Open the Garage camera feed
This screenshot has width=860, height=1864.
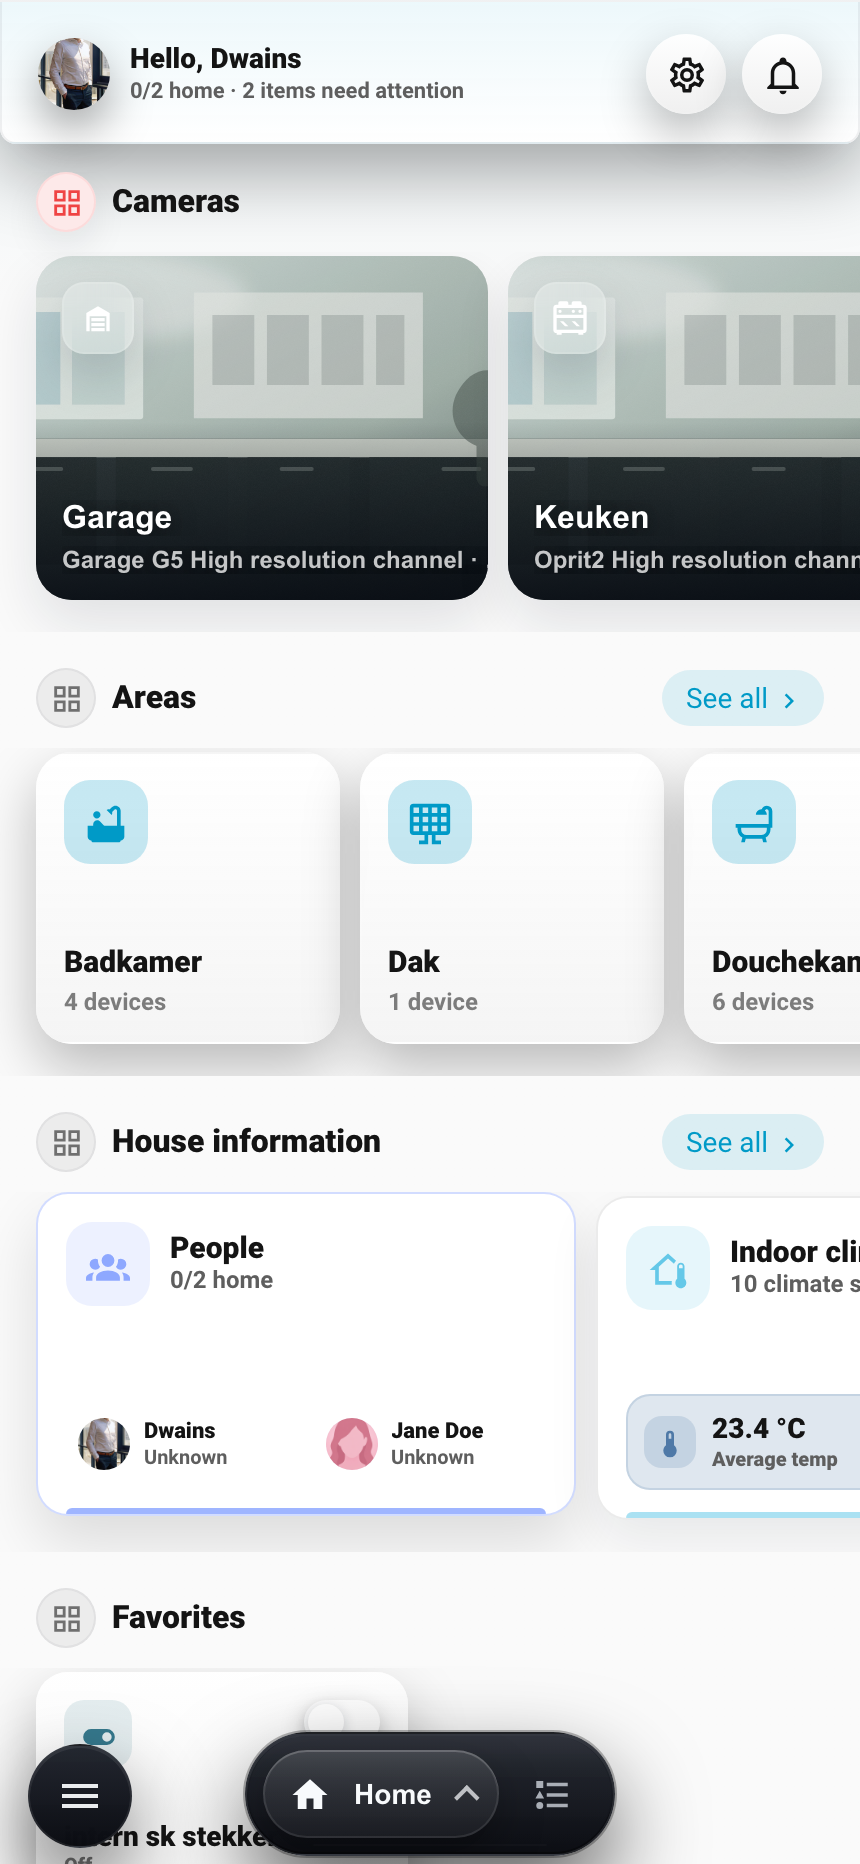click(x=262, y=428)
